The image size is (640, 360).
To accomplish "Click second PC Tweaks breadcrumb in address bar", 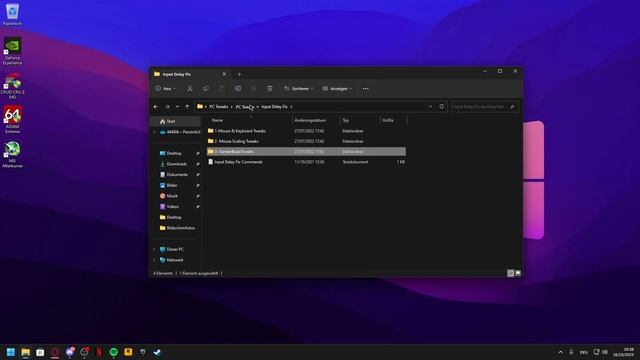I will (245, 107).
